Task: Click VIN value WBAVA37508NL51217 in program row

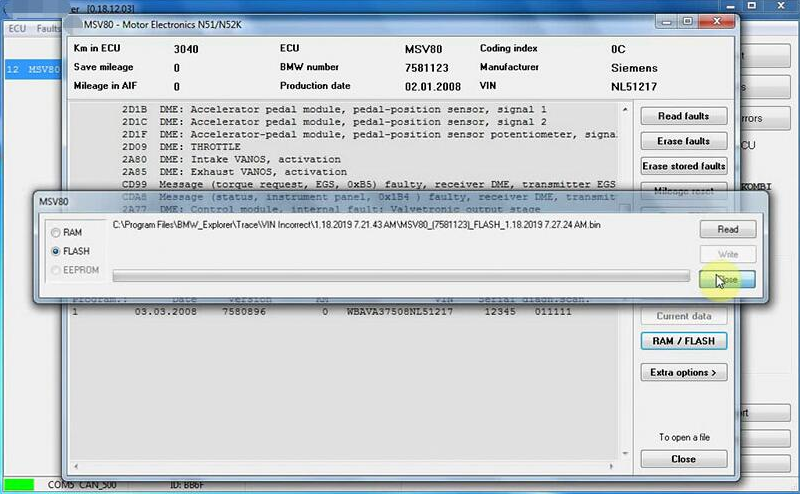Action: 399,311
